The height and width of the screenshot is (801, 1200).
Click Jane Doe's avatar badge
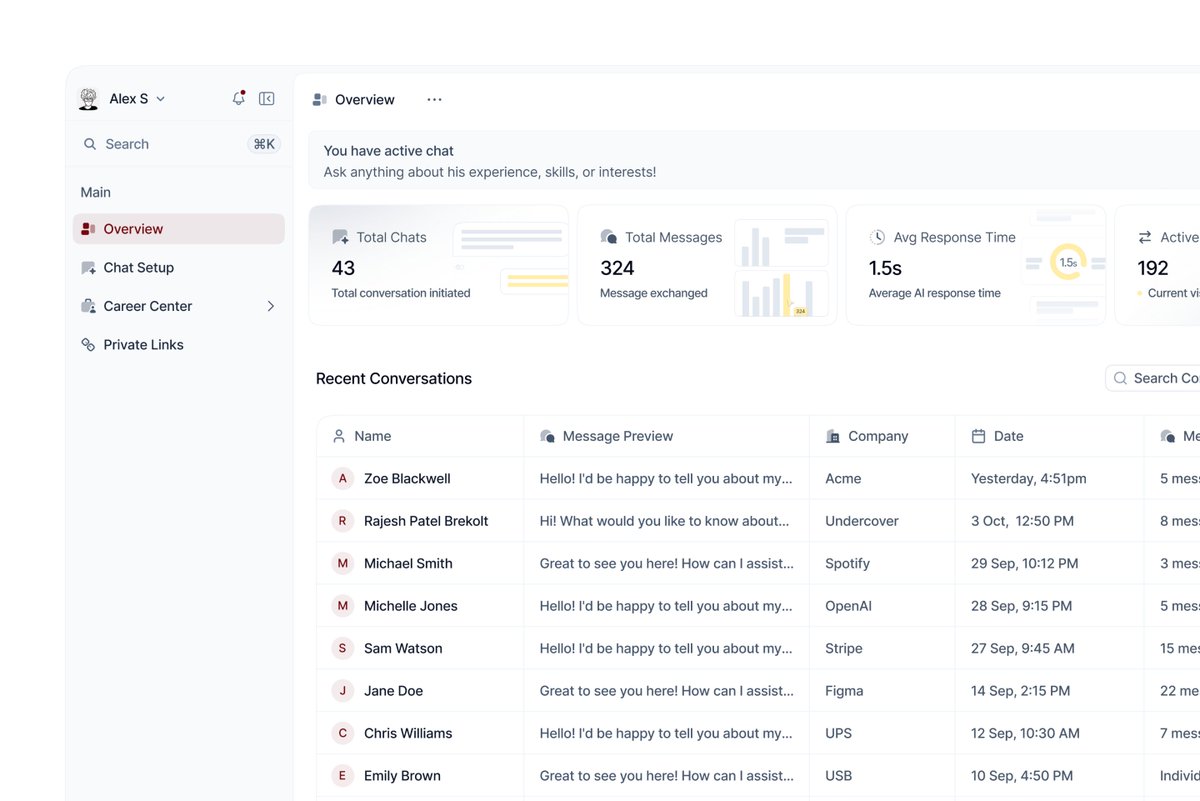tap(343, 691)
